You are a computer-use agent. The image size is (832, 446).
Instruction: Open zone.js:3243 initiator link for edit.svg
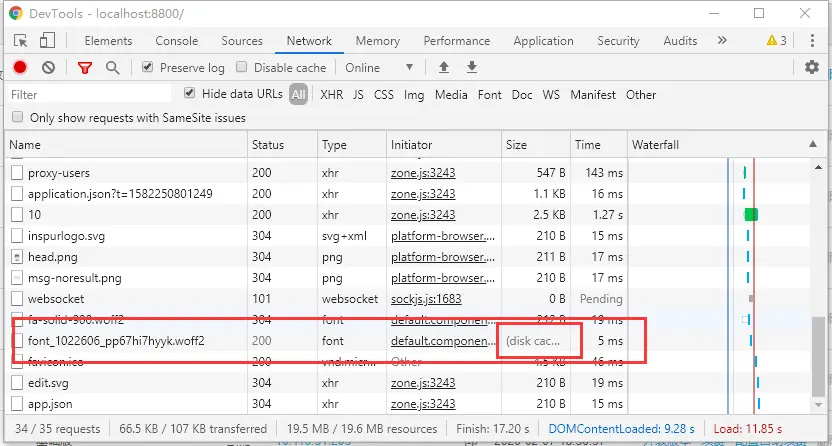tap(423, 383)
